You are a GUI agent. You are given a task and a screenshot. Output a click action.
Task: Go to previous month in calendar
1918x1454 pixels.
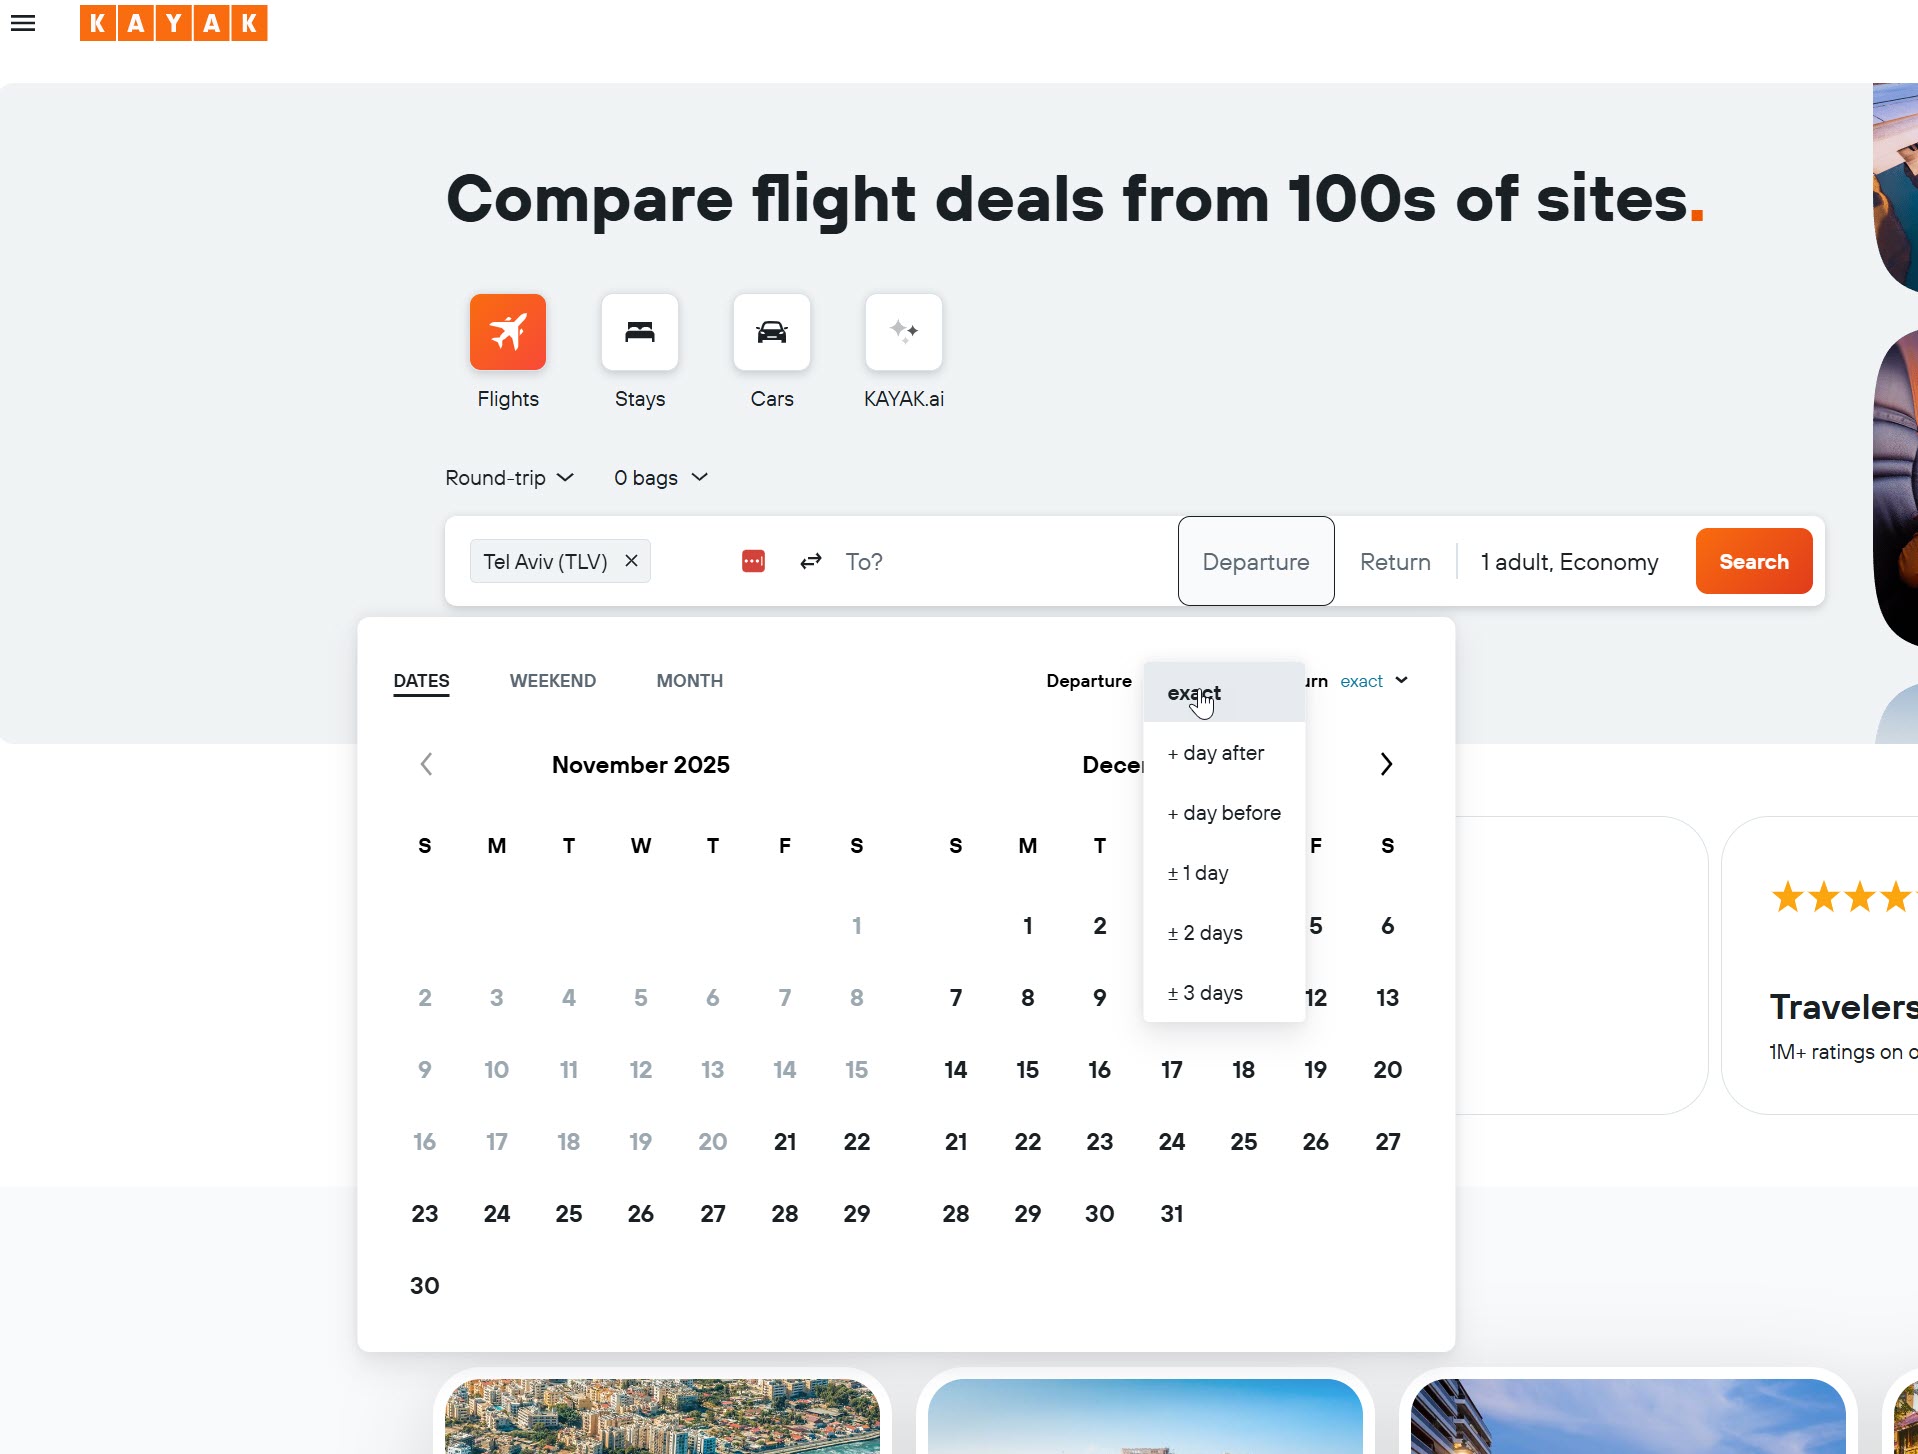(x=426, y=765)
